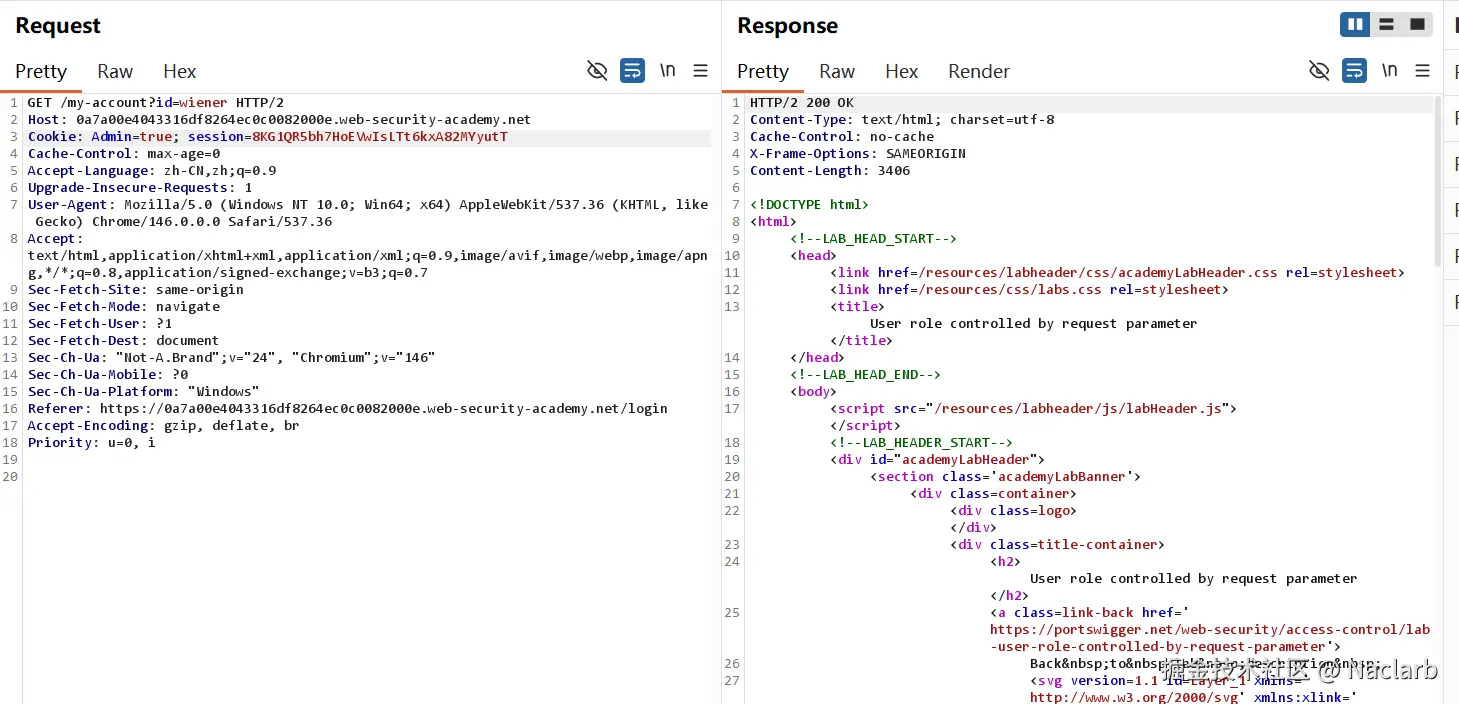Toggle the \n newline display in the Request panel
Screen dimensions: 1459x704
667,70
